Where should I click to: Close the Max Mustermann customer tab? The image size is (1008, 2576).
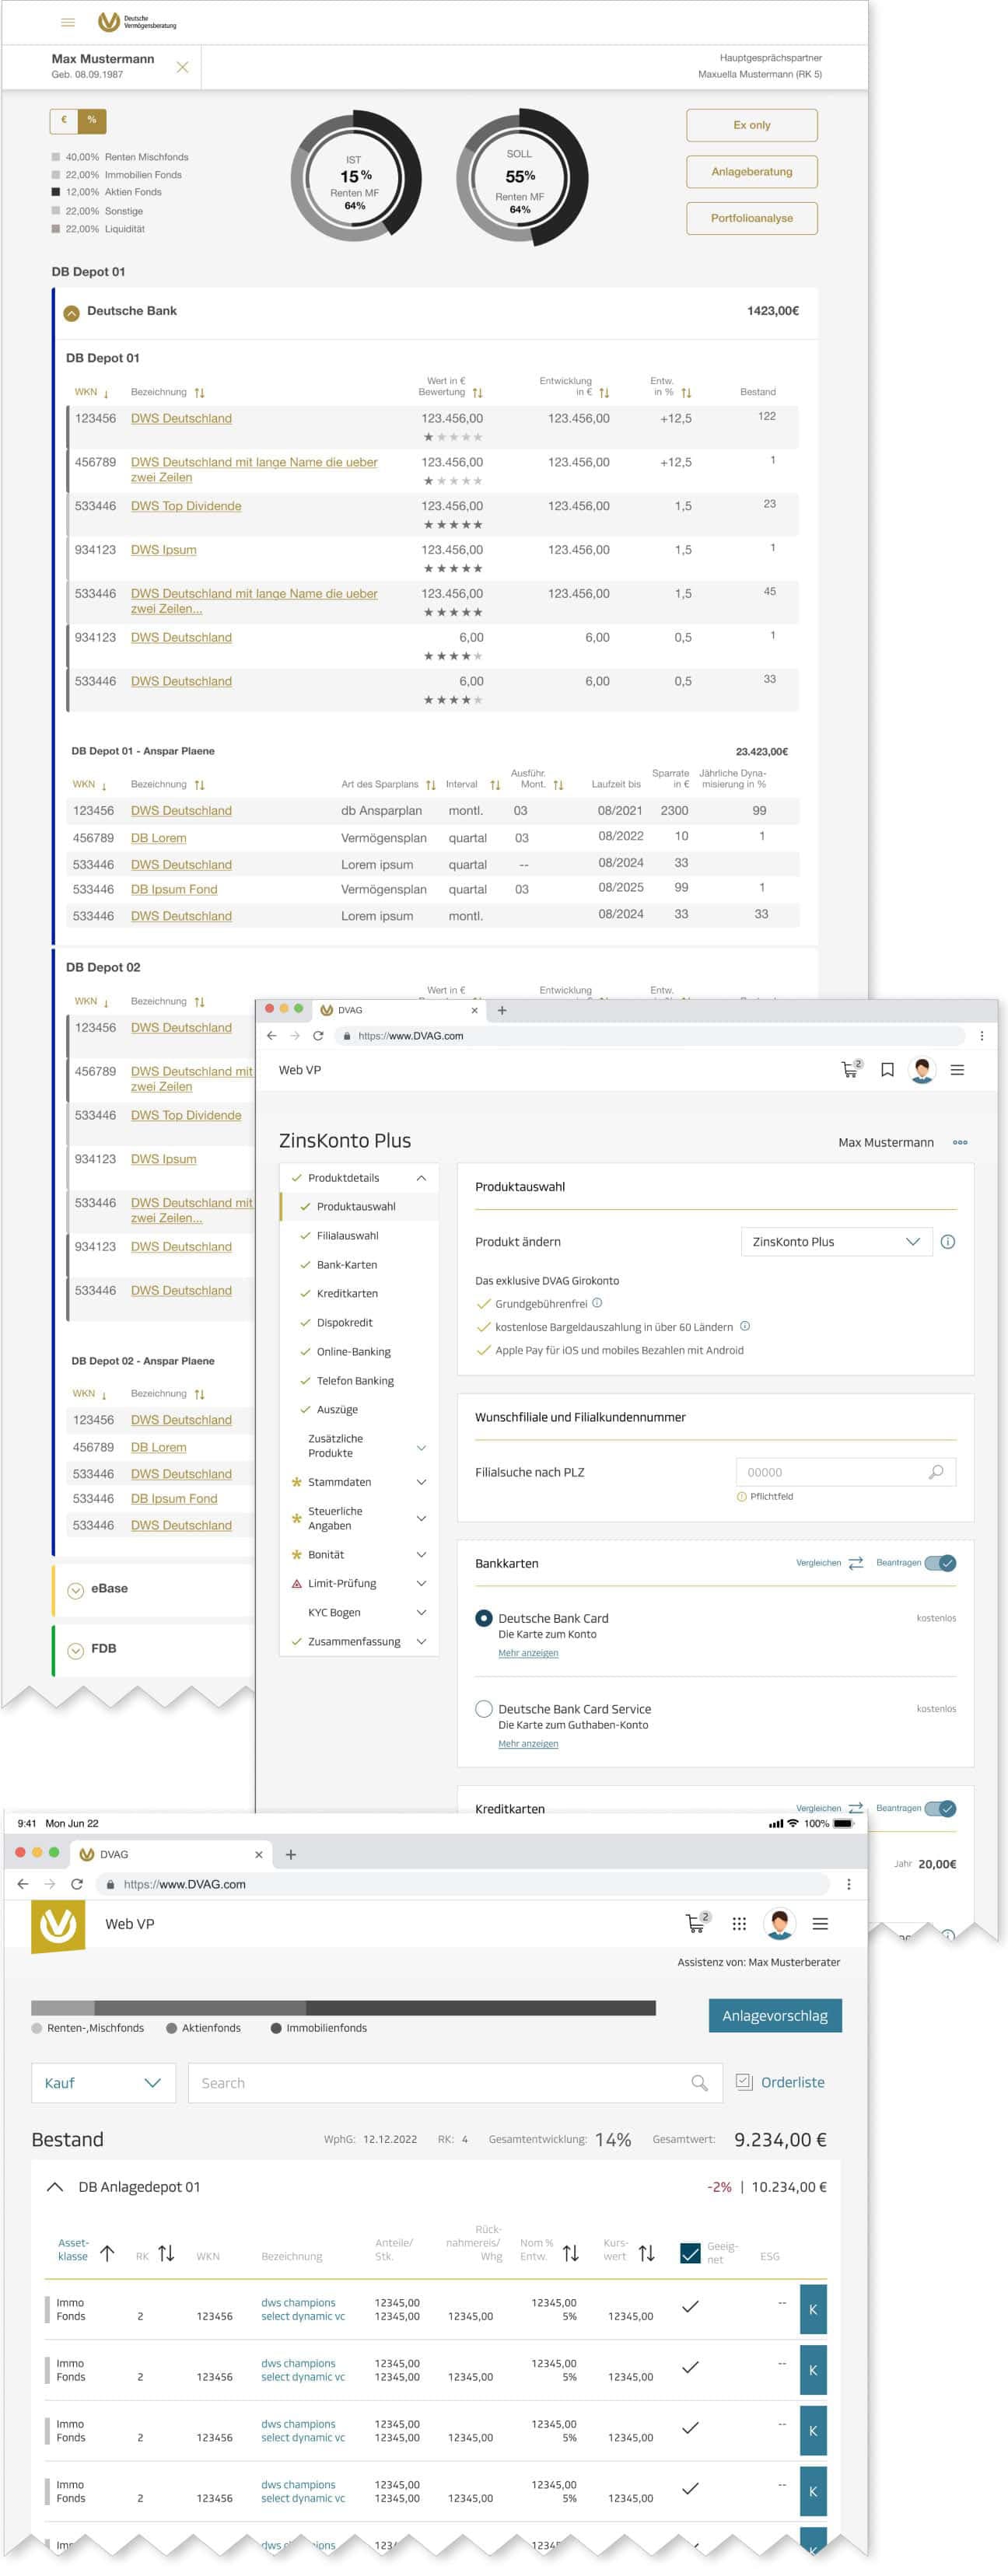(x=182, y=67)
